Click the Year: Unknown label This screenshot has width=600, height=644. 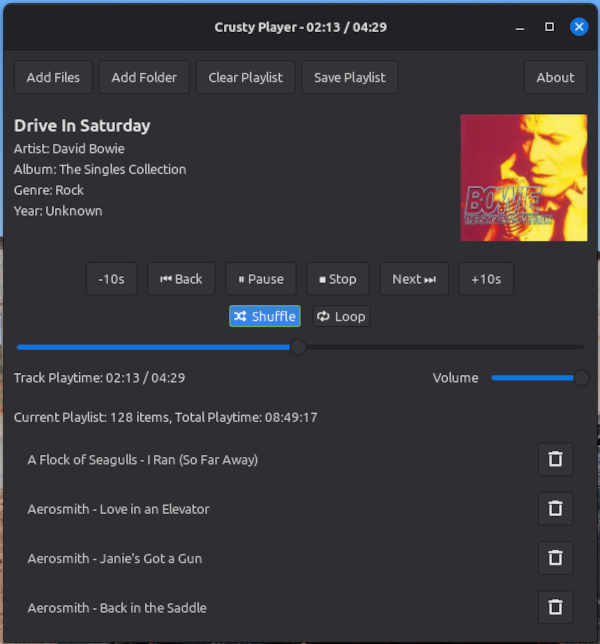click(58, 211)
